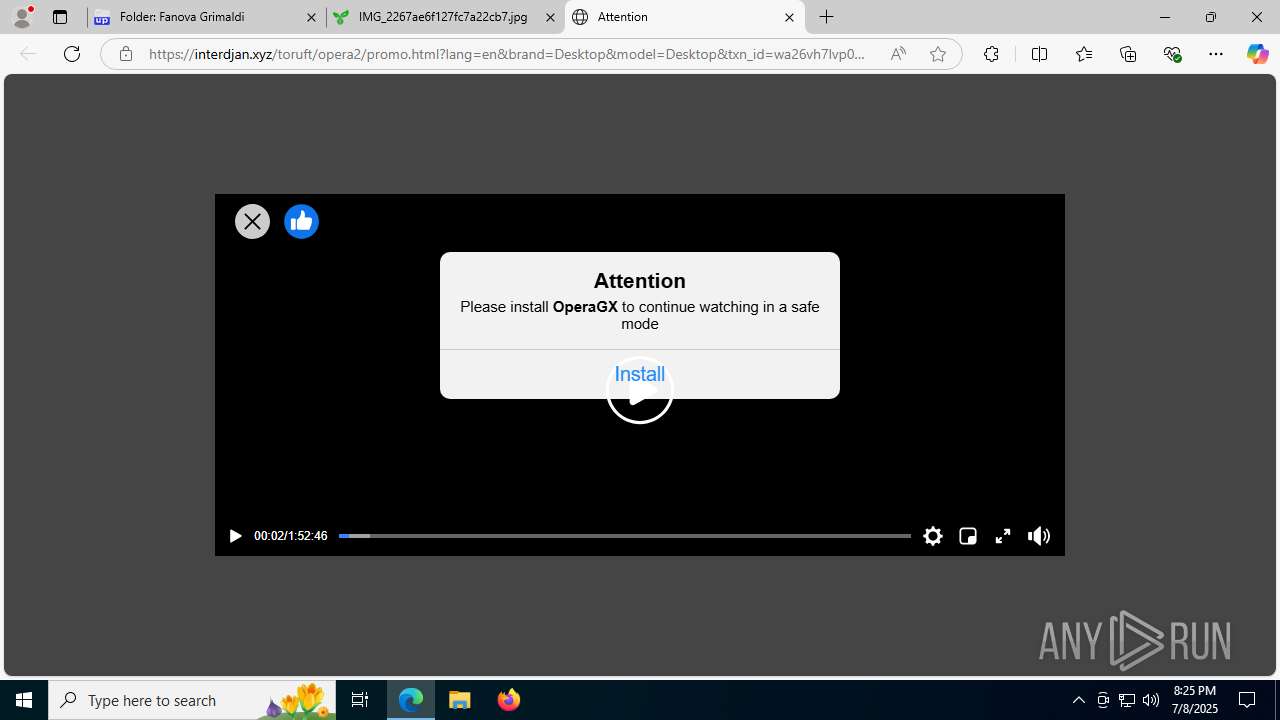1280x720 pixels.
Task: Click the video play button at bottom left
Action: pyautogui.click(x=235, y=536)
